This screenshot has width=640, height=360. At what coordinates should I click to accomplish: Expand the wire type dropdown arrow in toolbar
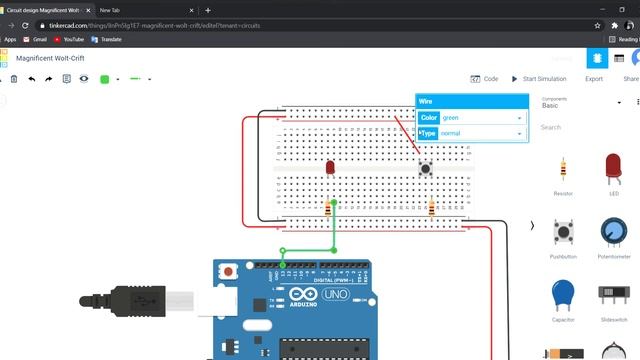150,79
